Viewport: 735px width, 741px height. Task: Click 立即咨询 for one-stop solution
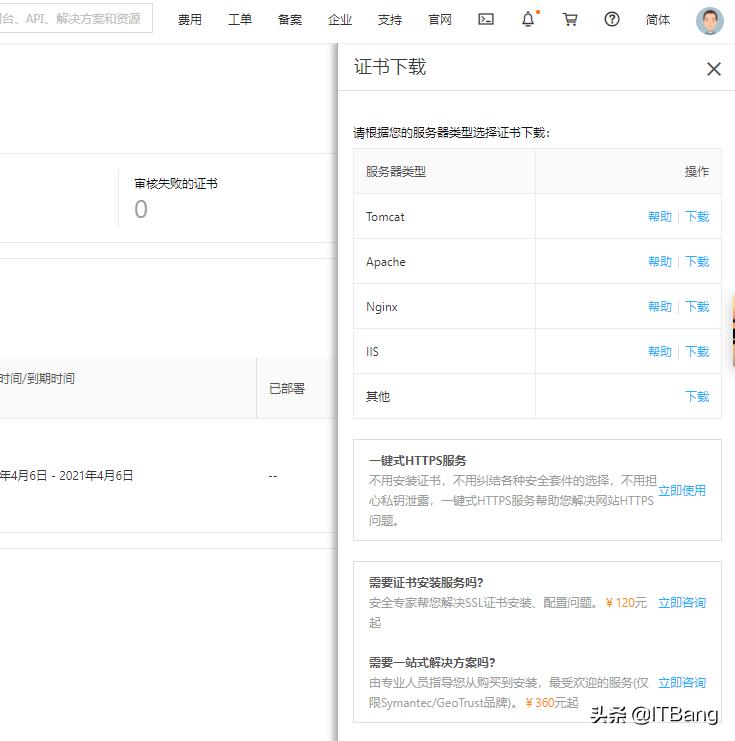(682, 682)
